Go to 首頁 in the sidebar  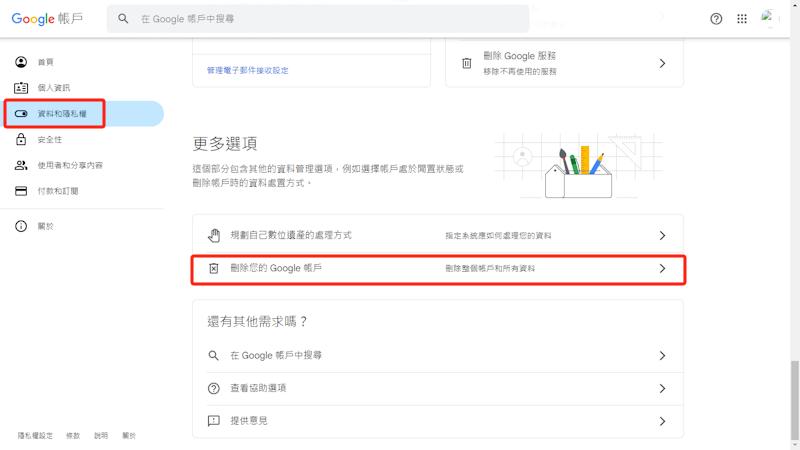point(45,62)
